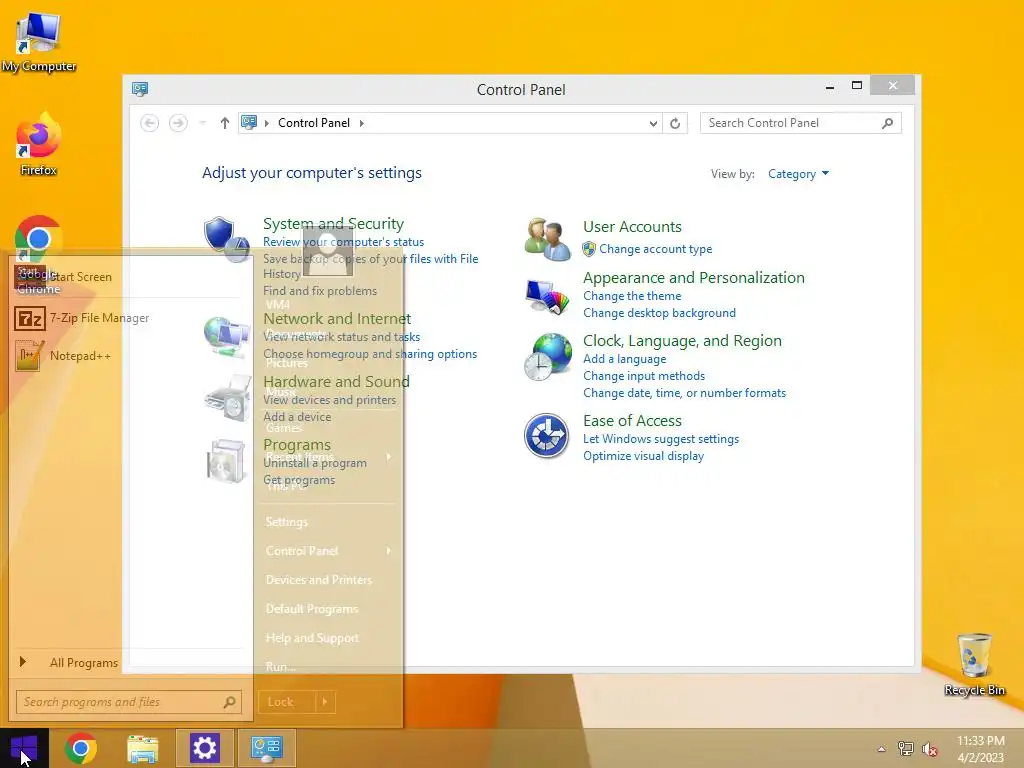
Task: Expand the Control Panel submenu arrow in Start menu
Action: (x=389, y=551)
